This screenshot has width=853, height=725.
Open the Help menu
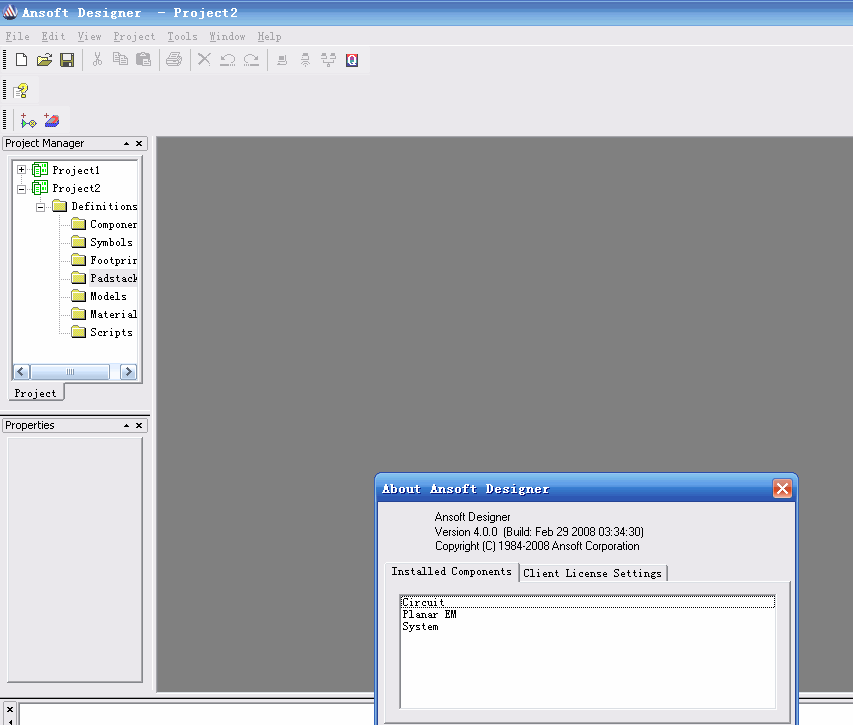click(269, 36)
